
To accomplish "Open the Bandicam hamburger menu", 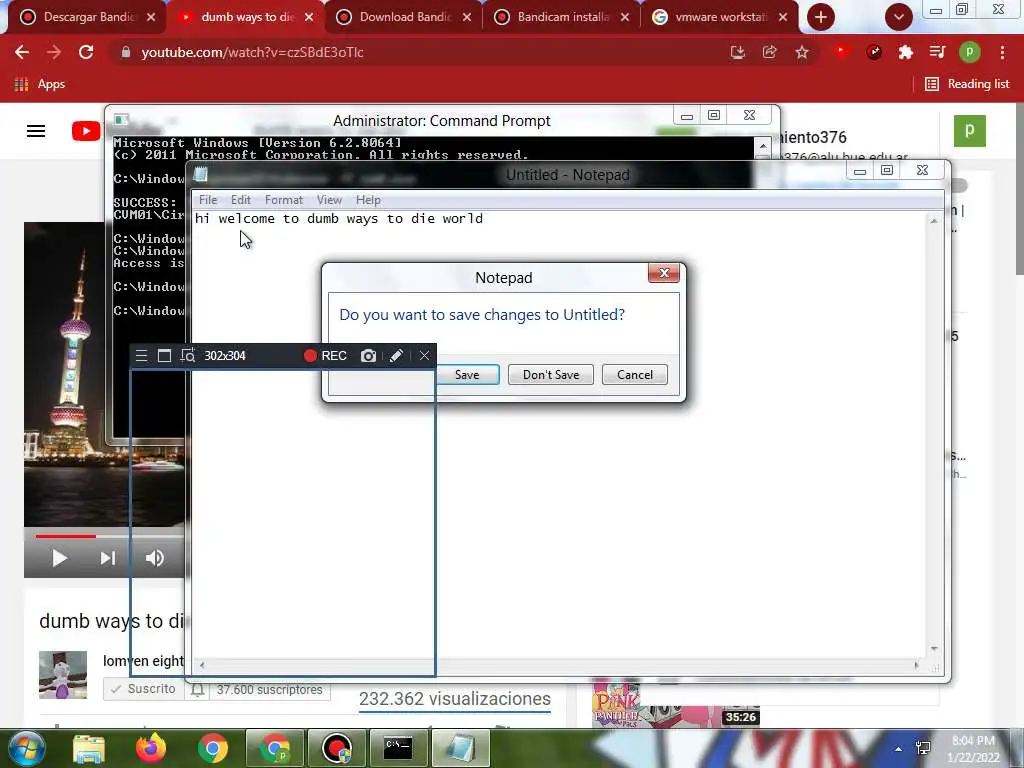I will click(x=142, y=356).
